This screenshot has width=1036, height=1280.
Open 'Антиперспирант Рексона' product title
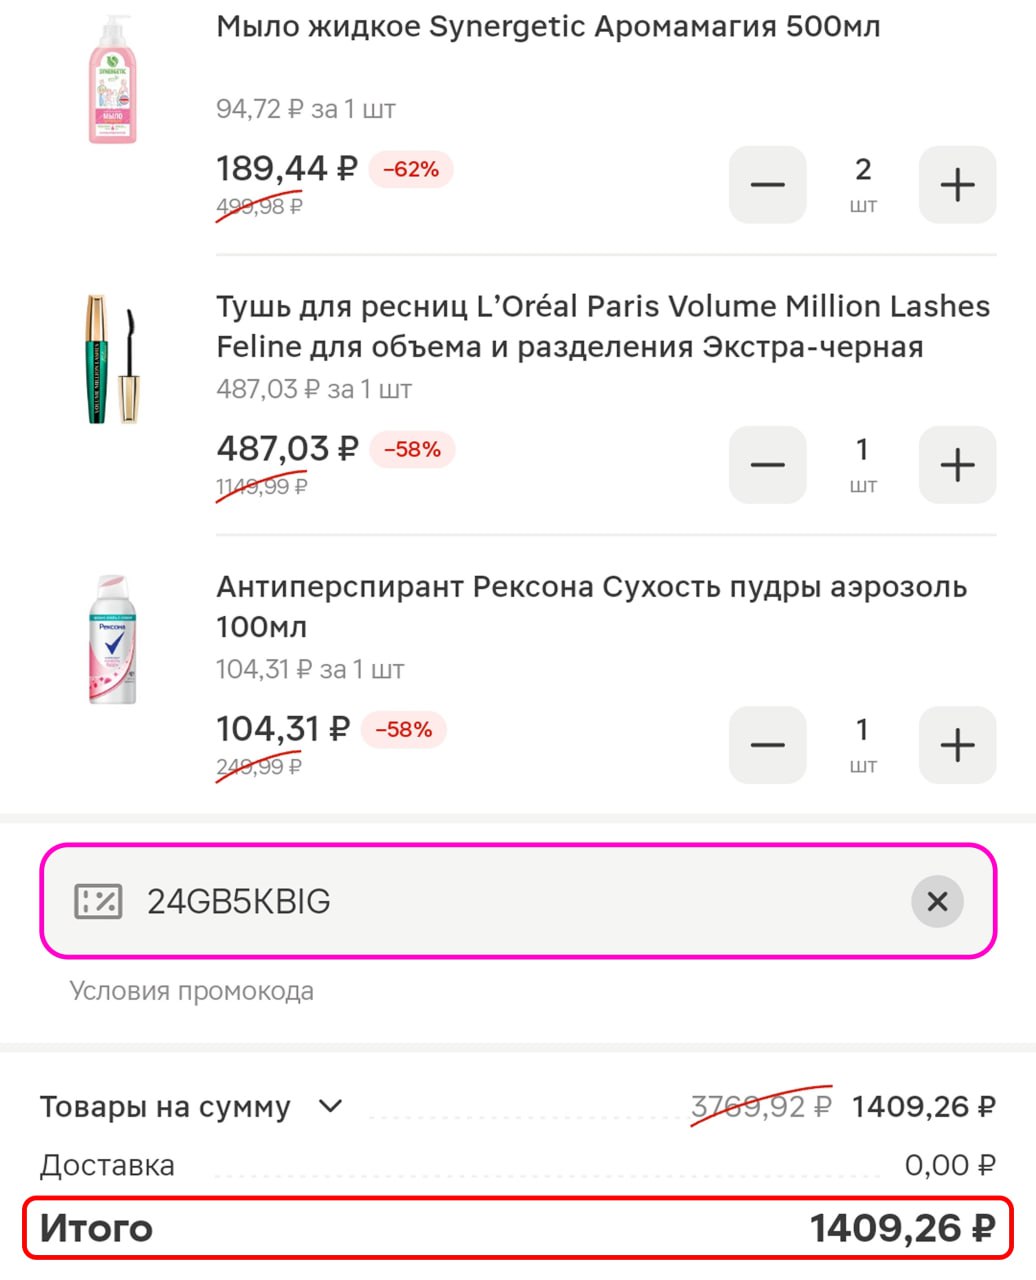click(591, 606)
